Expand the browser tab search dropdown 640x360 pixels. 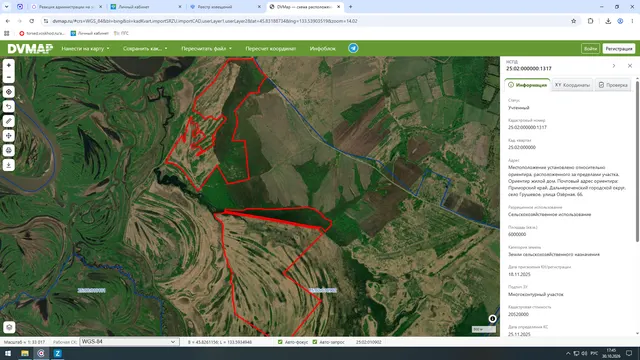tap(7, 7)
